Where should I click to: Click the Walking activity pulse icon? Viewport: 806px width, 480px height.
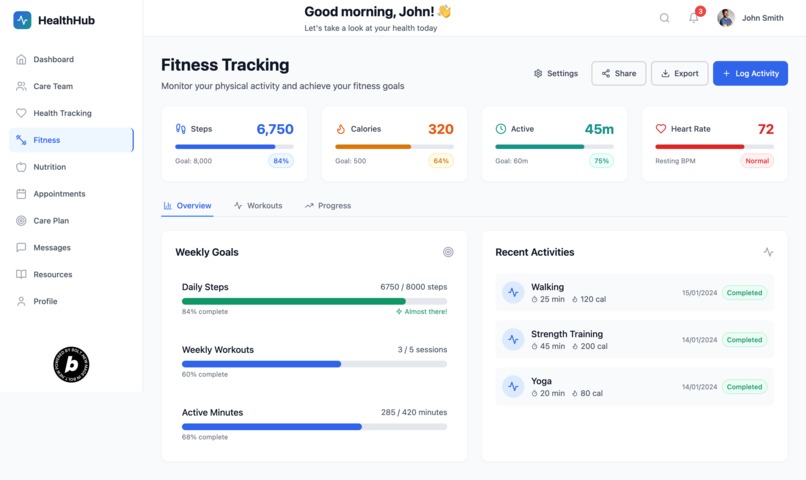(x=513, y=292)
